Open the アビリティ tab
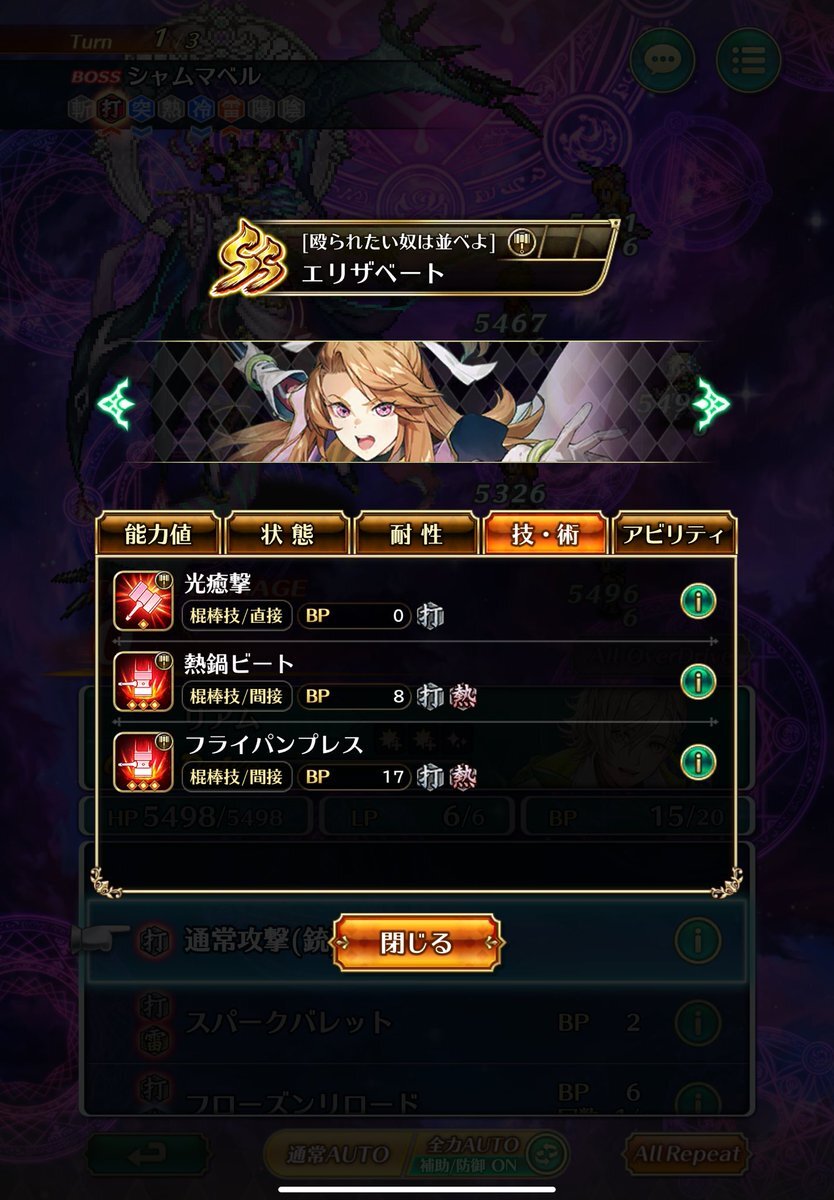The height and width of the screenshot is (1200, 834). [674, 534]
